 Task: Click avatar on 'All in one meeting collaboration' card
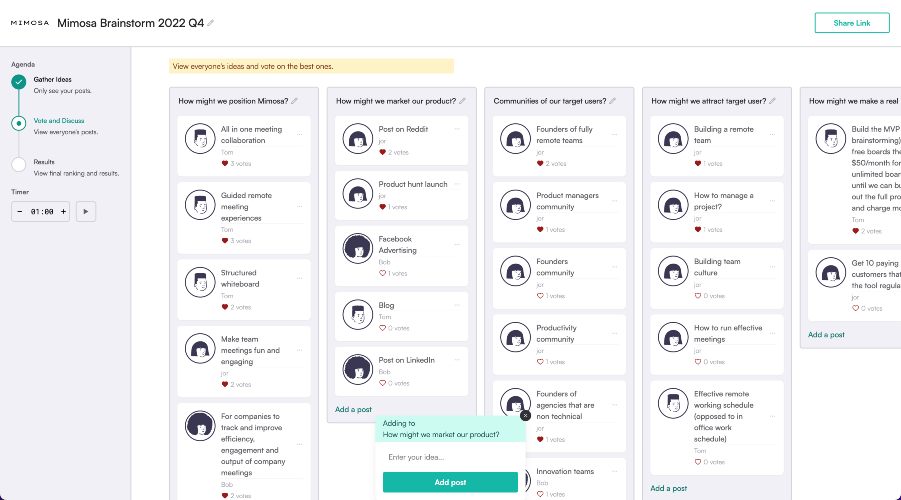200,139
